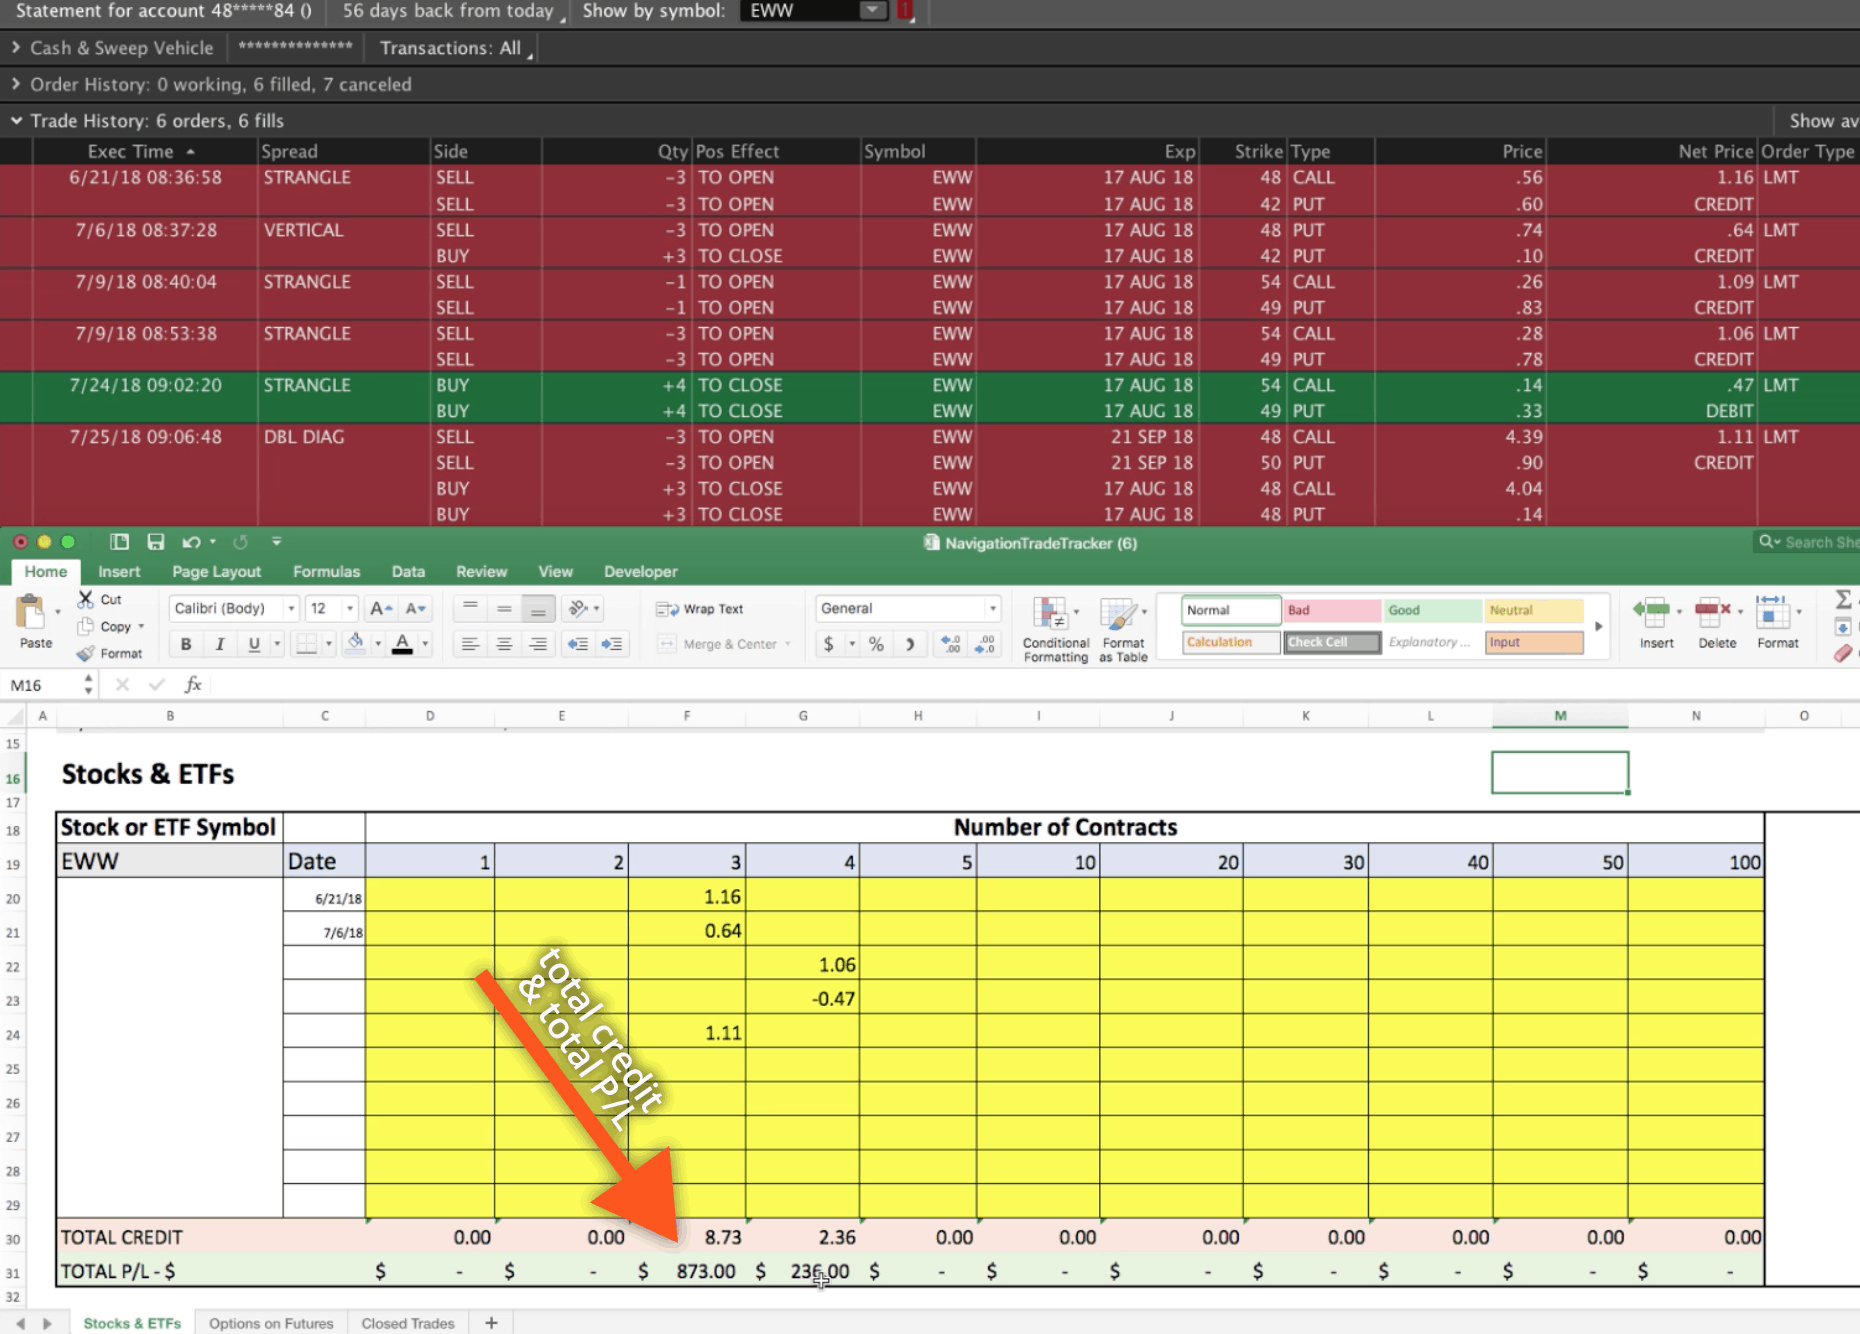Switch to Closed Trades sheet
Viewport: 1860px width, 1334px height.
tap(408, 1322)
